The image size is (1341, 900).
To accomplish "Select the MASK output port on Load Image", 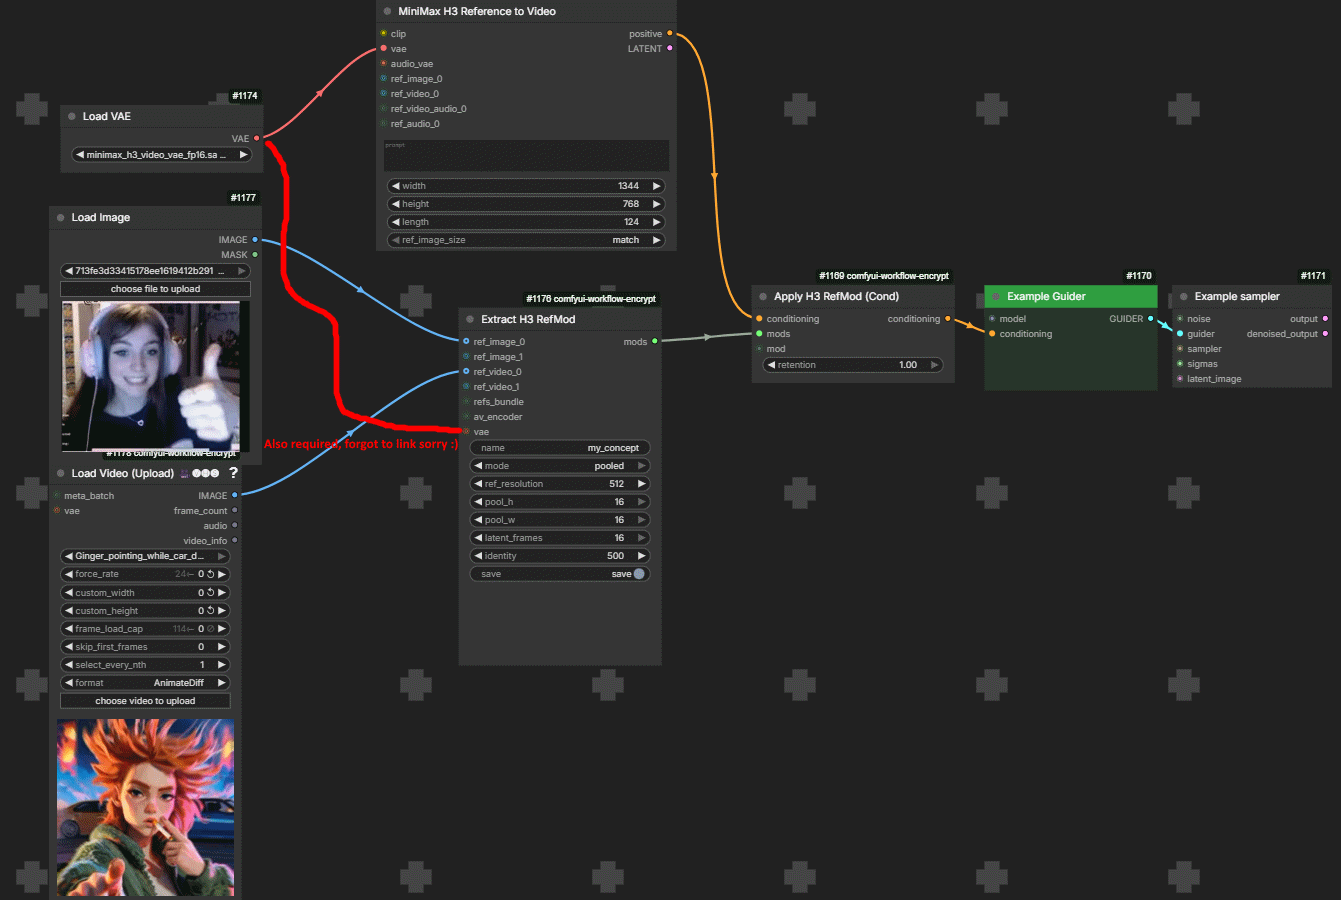I will (x=255, y=255).
